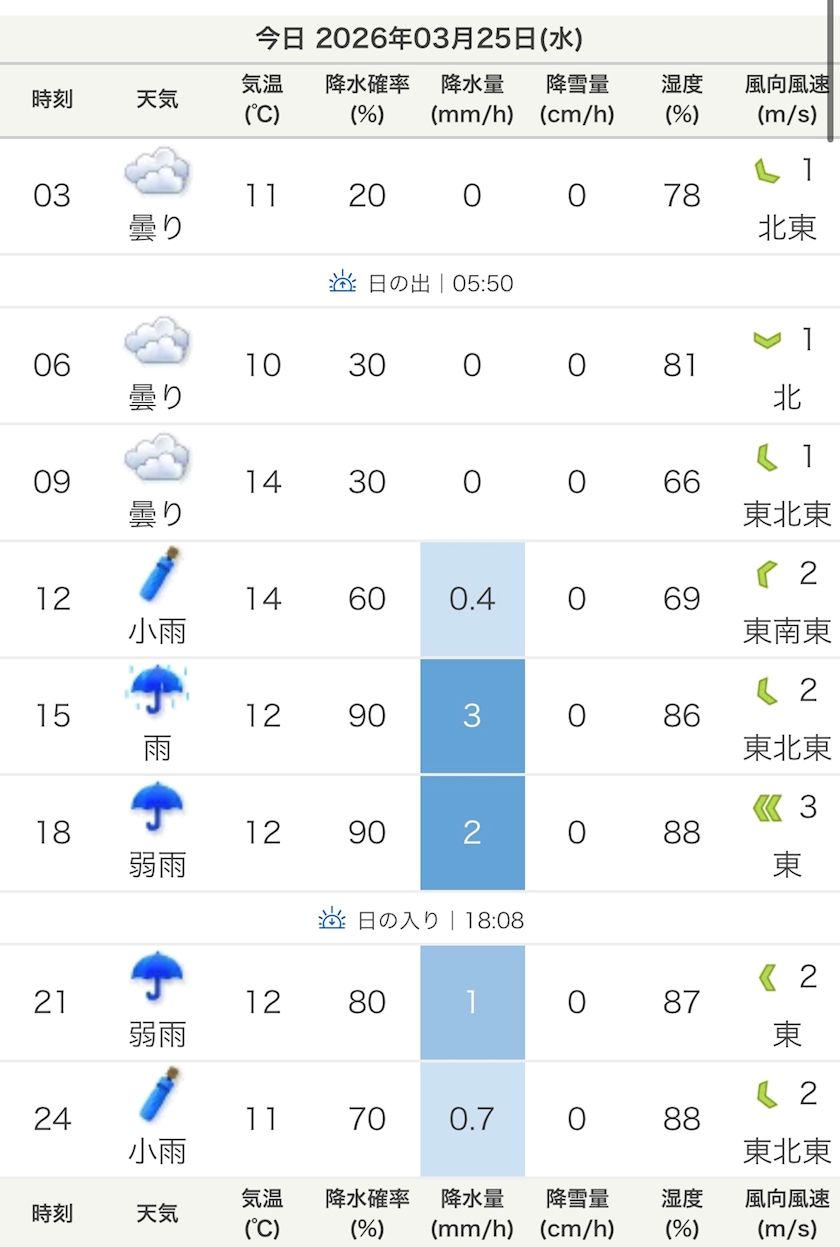Tap the double-arrow wind icon at 18

767,808
